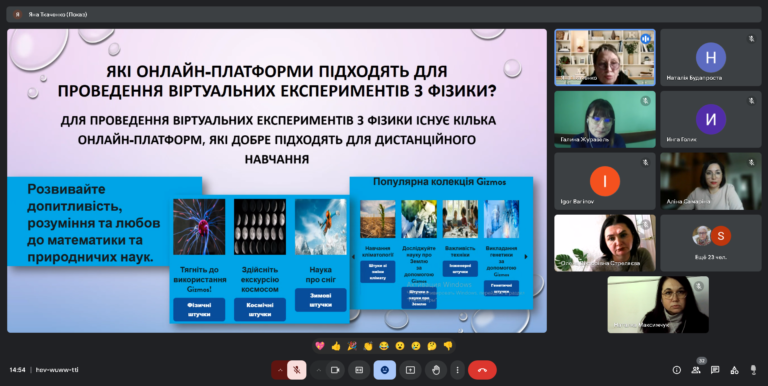The height and width of the screenshot is (386, 768).
Task: Open meeting details info icon
Action: coord(677,370)
